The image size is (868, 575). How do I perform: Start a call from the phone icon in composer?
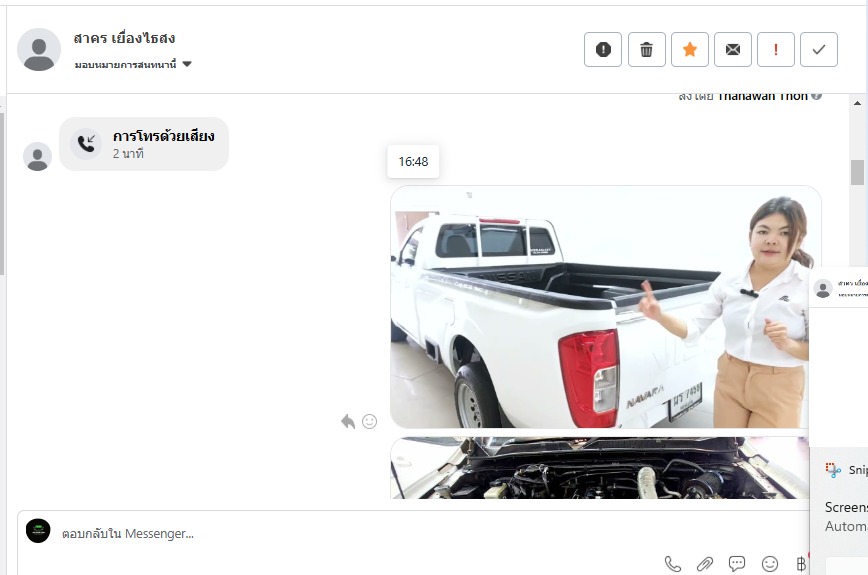673,564
